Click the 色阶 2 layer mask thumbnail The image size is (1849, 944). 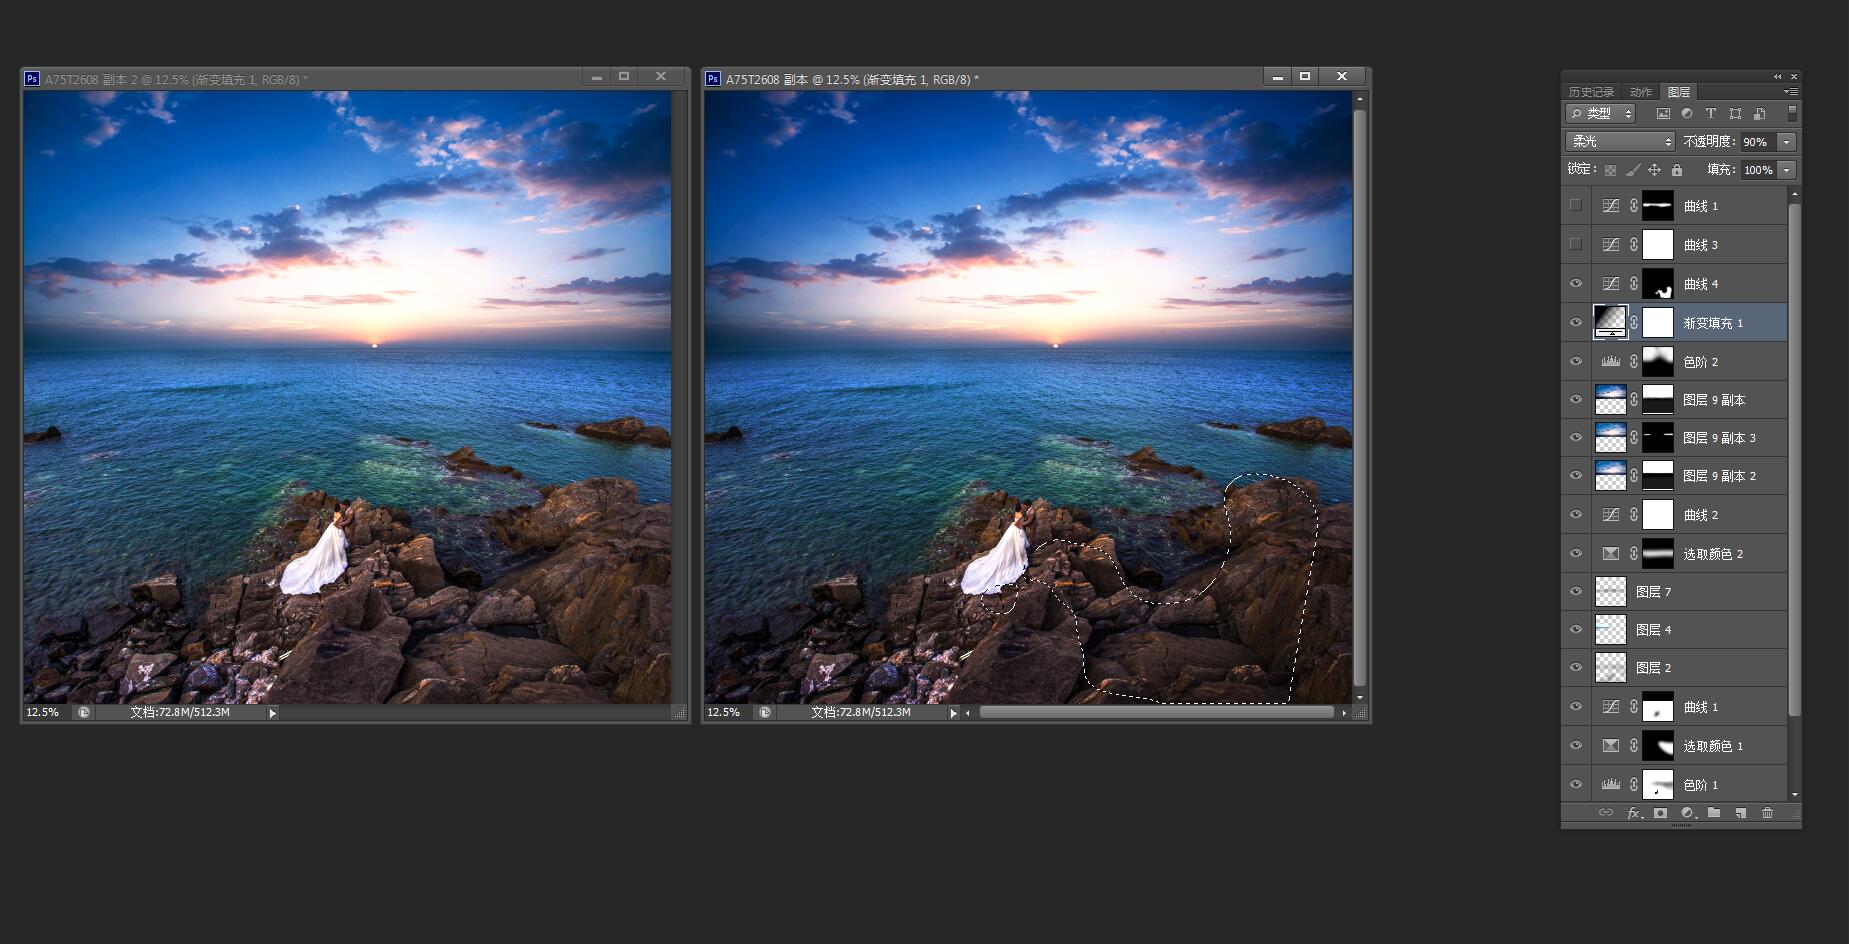1658,362
